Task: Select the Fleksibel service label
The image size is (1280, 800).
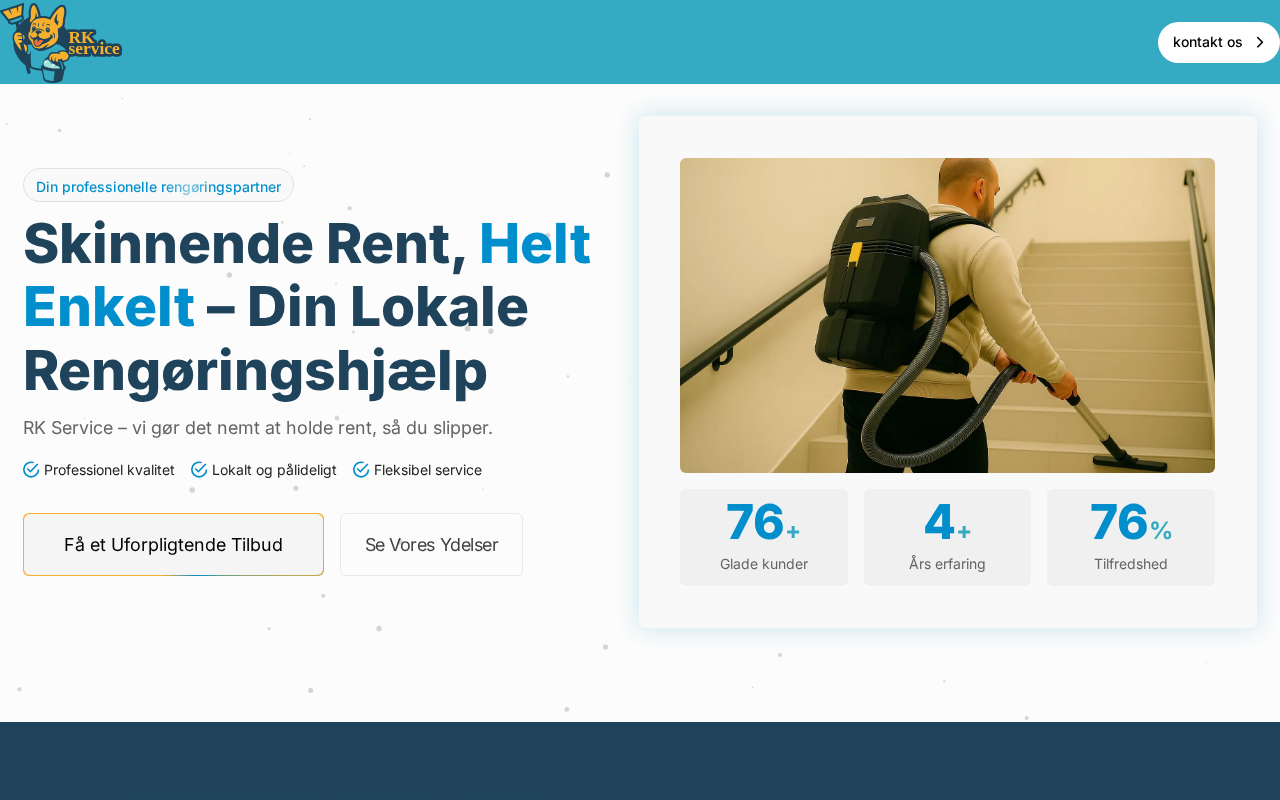Action: [x=428, y=470]
